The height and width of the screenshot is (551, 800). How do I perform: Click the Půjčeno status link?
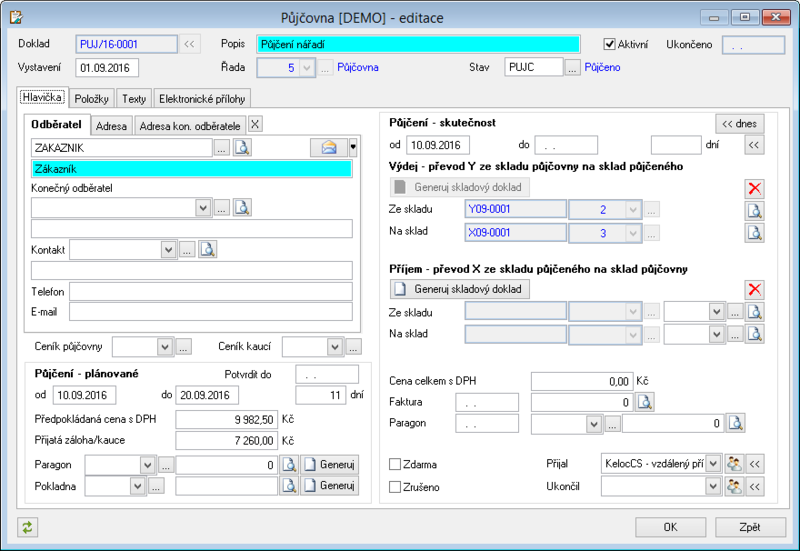pos(602,67)
